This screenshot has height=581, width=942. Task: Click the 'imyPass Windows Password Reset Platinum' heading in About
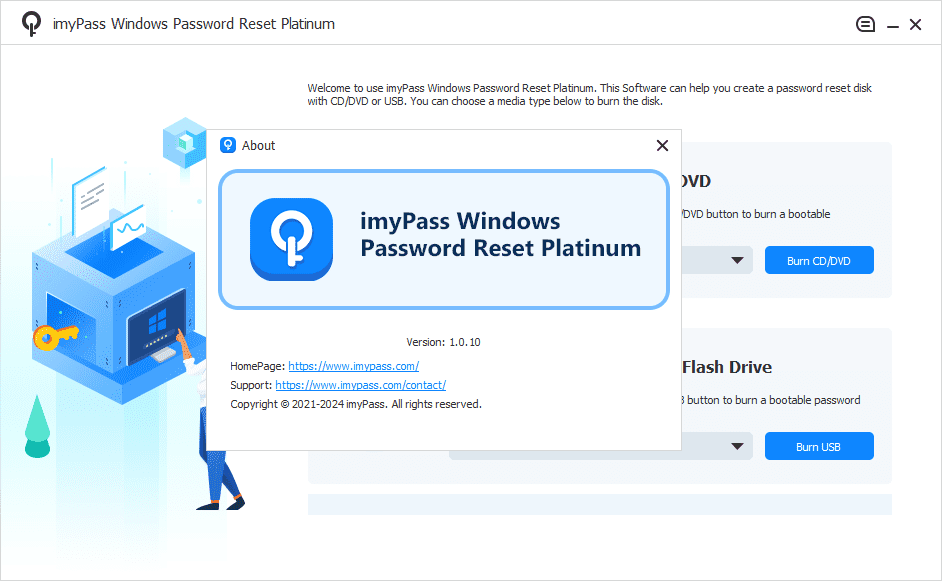click(x=500, y=234)
